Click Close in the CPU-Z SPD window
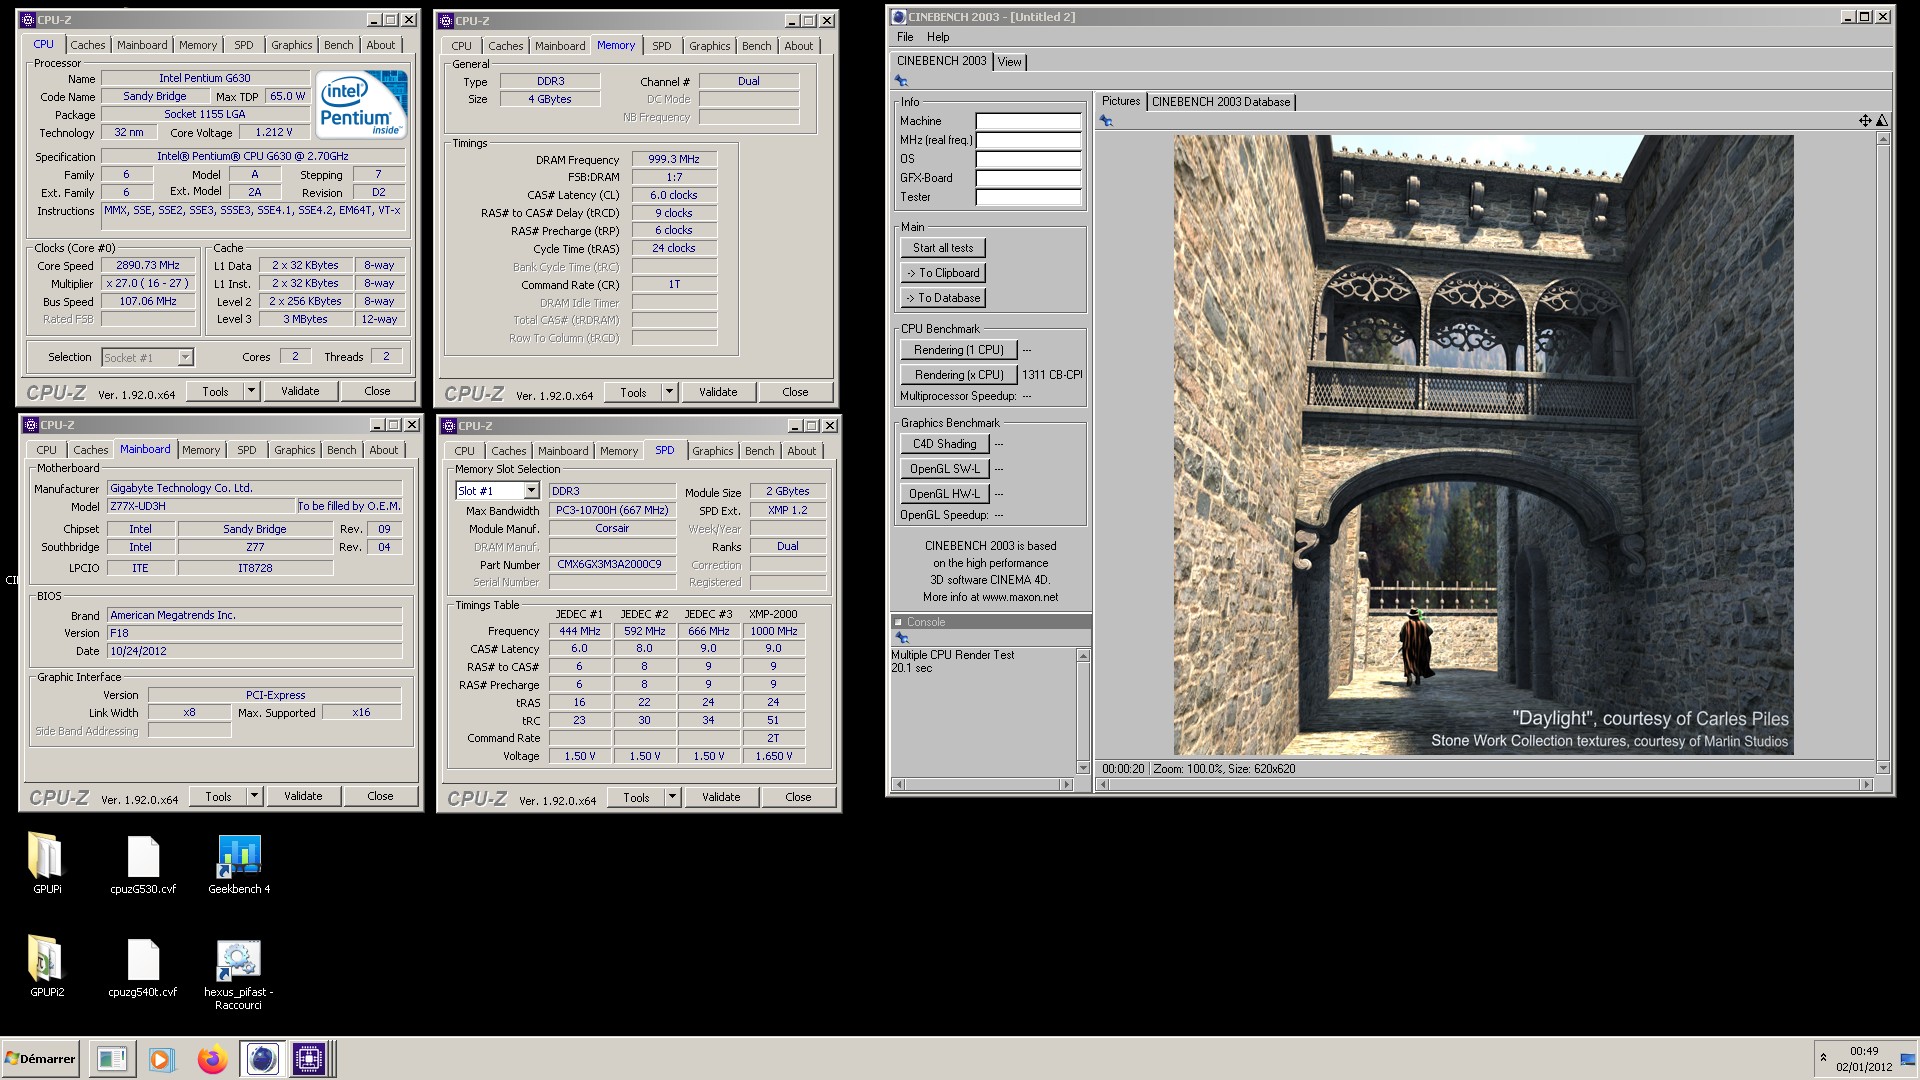 click(798, 797)
